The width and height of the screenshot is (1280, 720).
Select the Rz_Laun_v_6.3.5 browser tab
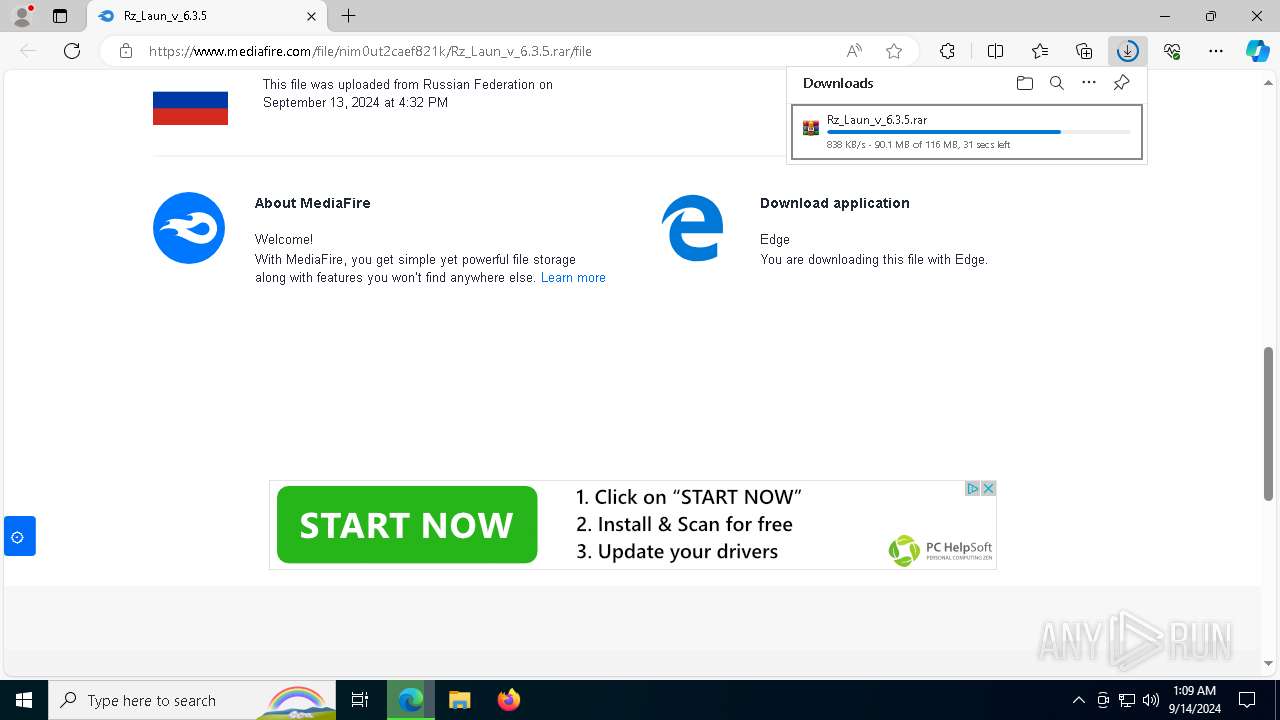click(207, 16)
